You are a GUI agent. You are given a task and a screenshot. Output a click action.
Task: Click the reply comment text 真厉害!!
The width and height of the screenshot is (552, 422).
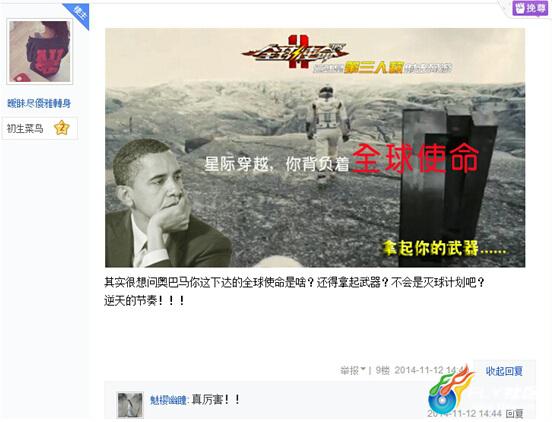point(216,400)
